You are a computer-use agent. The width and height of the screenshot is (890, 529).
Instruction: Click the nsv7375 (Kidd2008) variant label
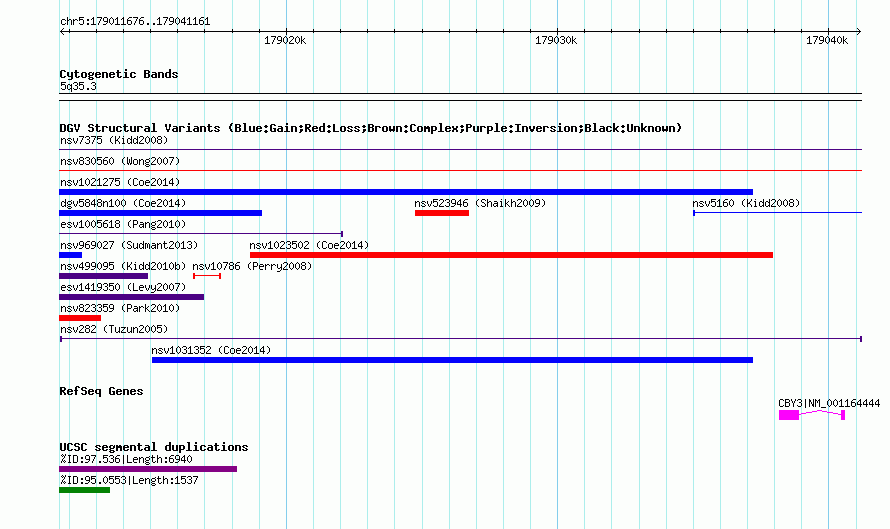114,140
